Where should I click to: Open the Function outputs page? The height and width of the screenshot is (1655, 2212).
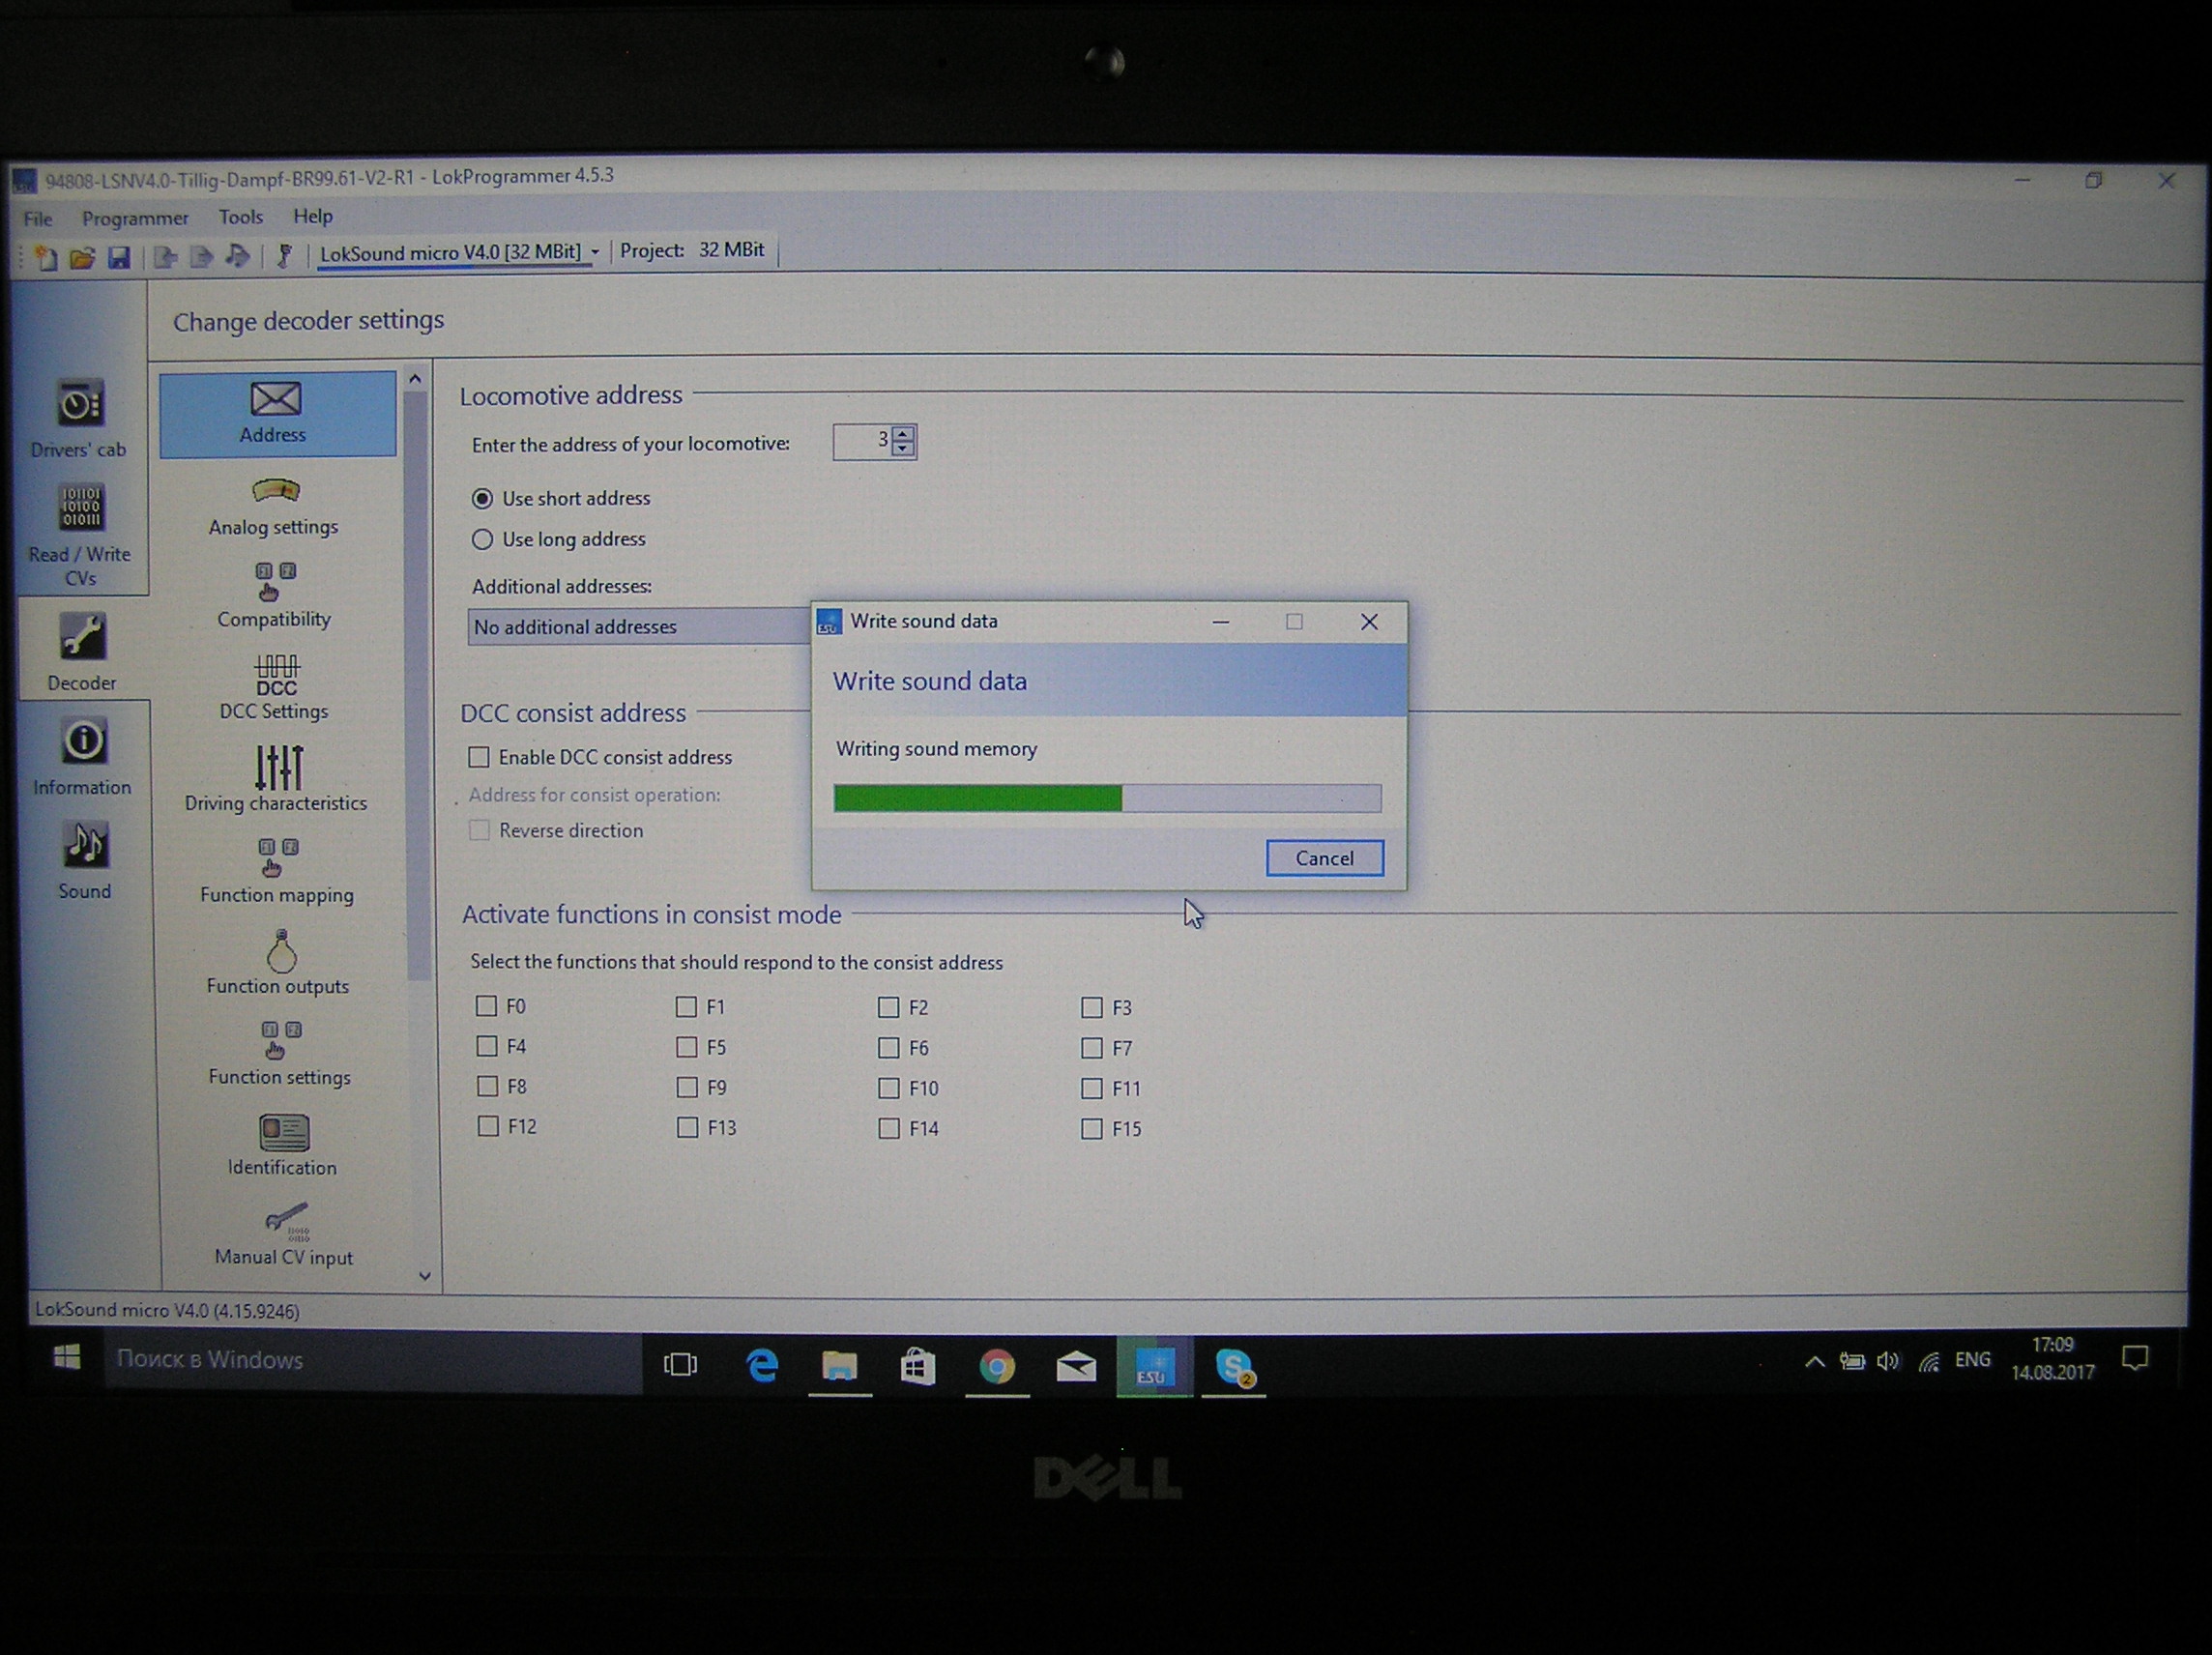pos(278,962)
